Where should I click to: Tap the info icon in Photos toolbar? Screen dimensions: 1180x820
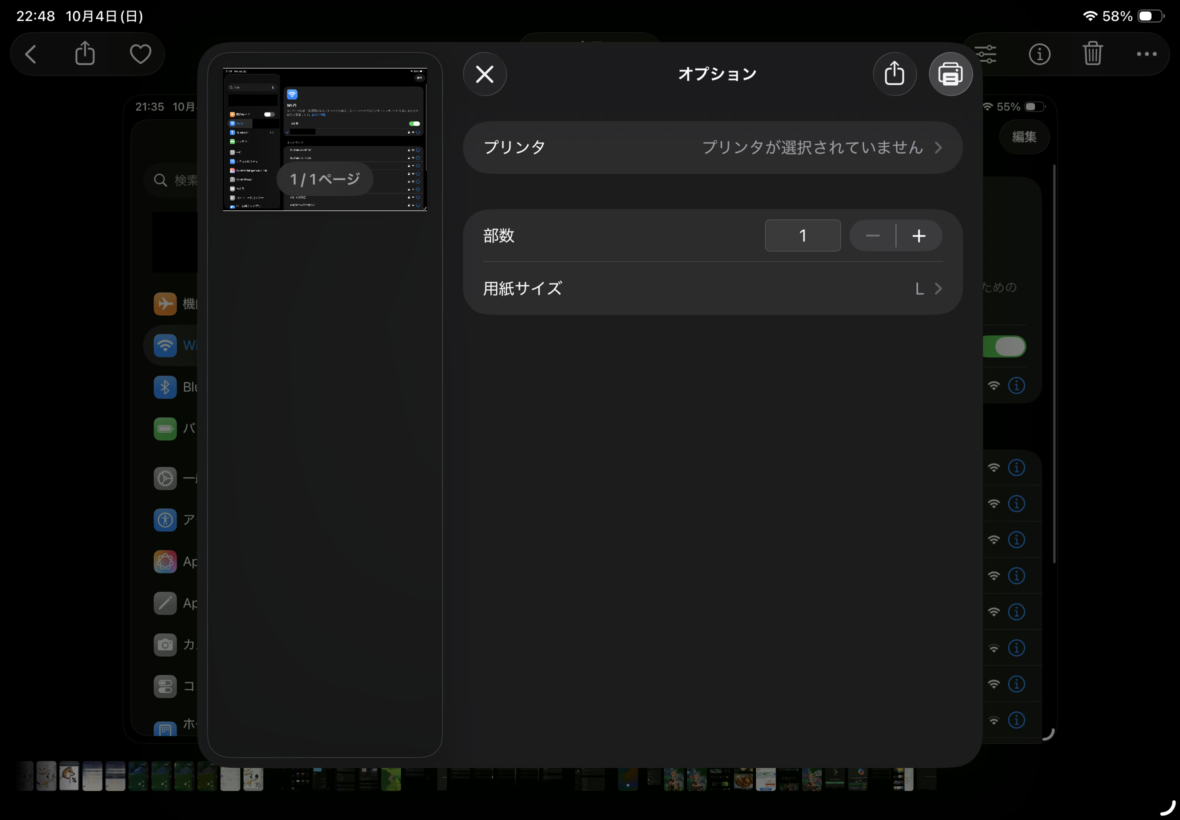click(1039, 54)
